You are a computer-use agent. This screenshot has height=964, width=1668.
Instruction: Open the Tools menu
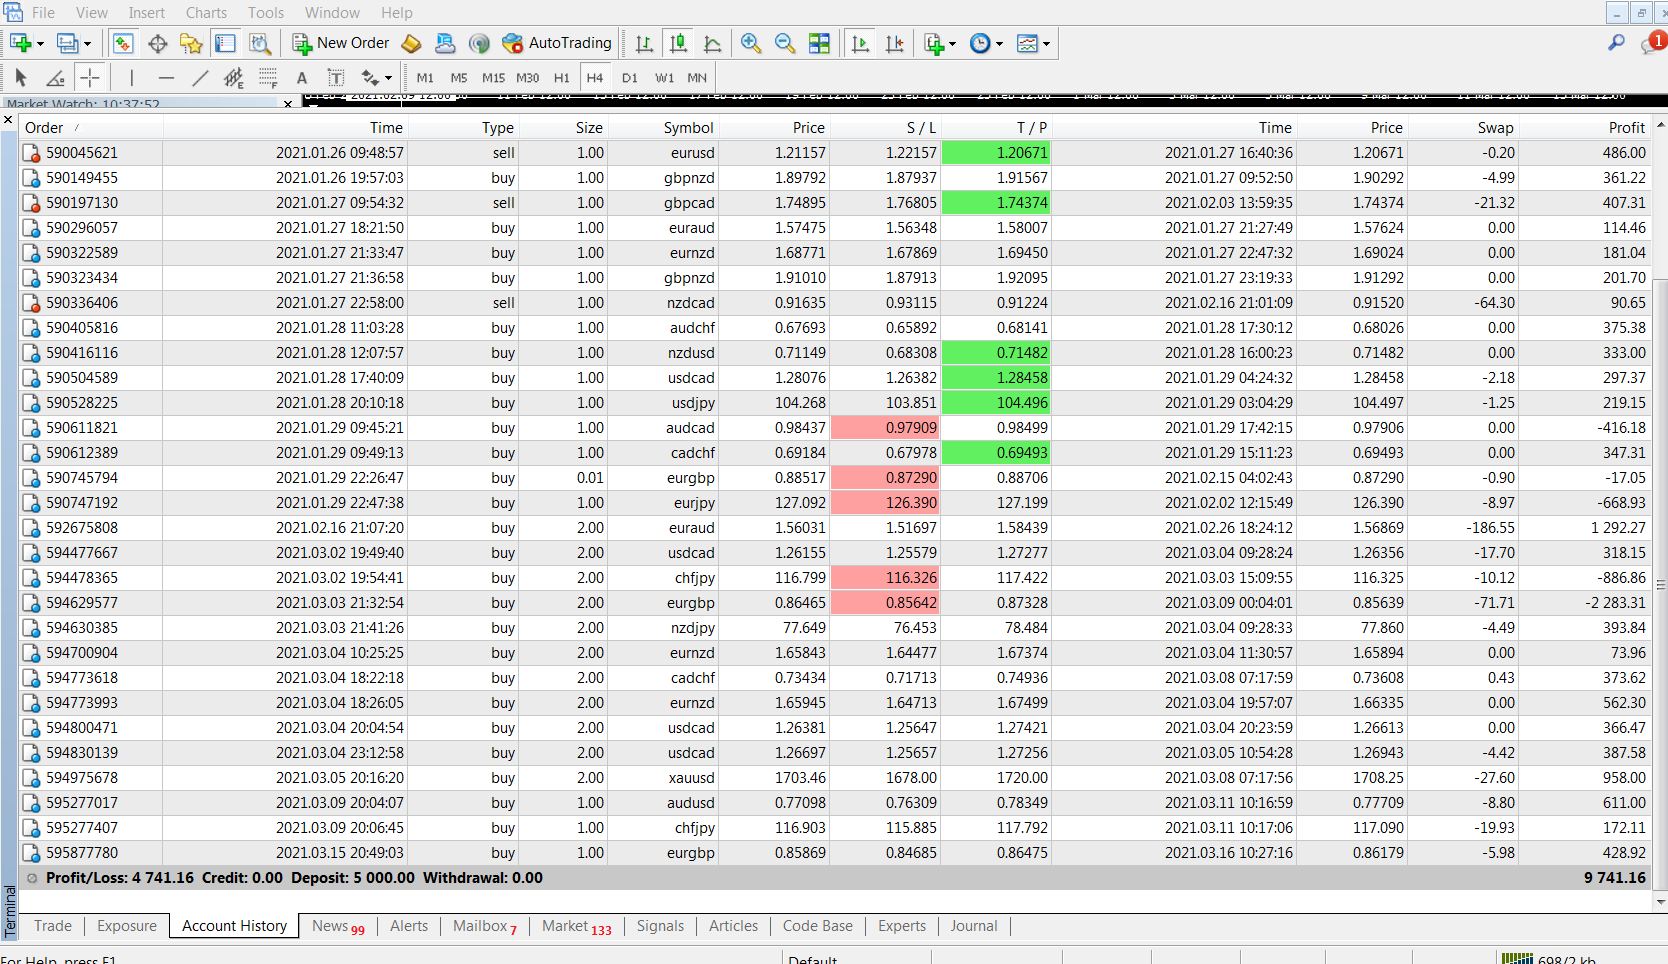coord(266,12)
